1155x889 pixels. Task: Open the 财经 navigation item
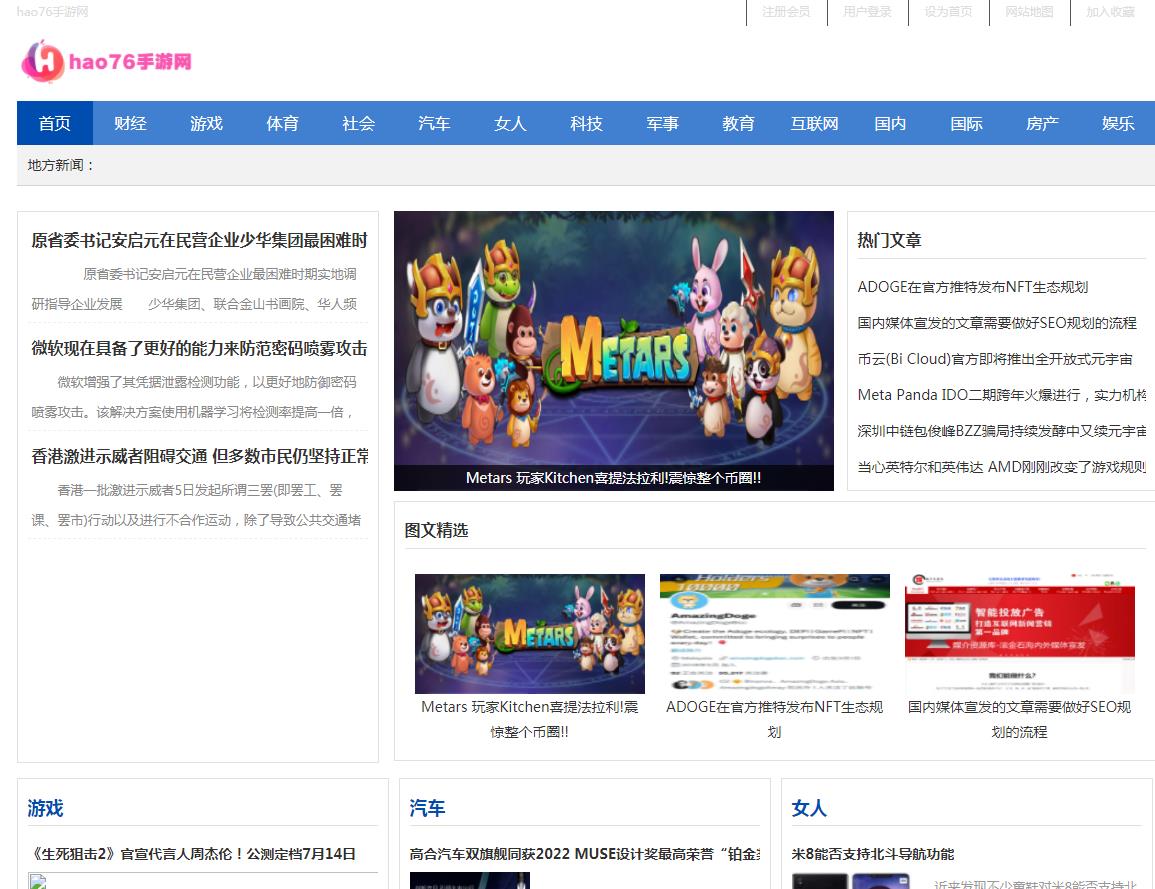pos(130,123)
